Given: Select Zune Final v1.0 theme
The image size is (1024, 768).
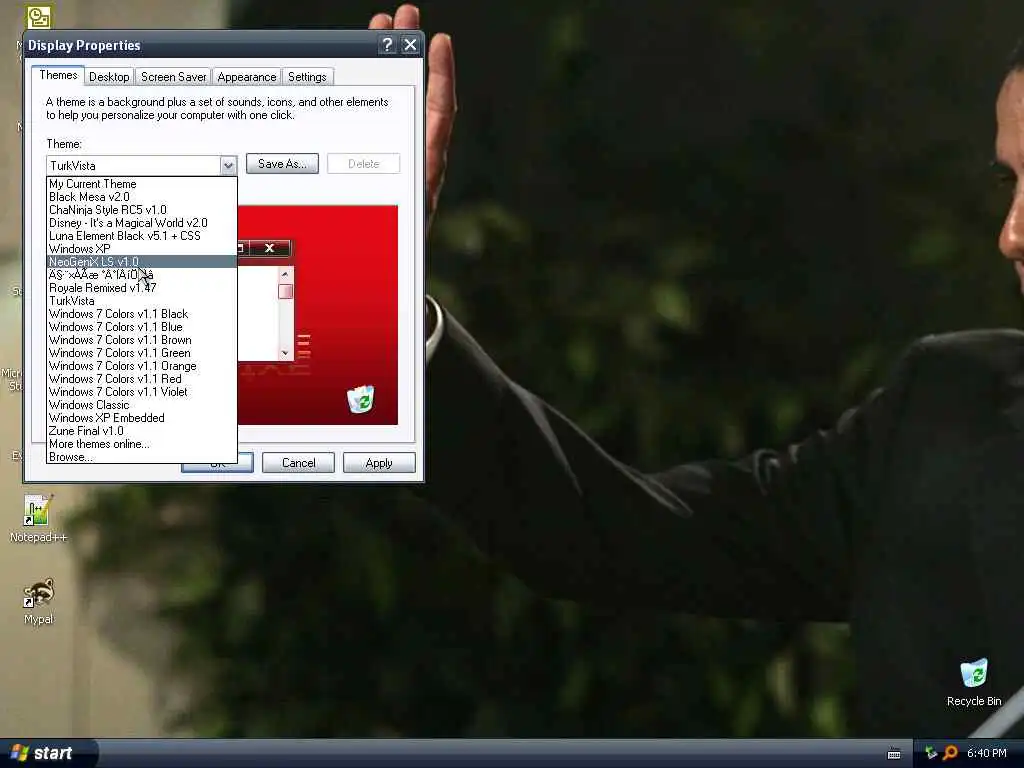Looking at the screenshot, I should (142, 431).
